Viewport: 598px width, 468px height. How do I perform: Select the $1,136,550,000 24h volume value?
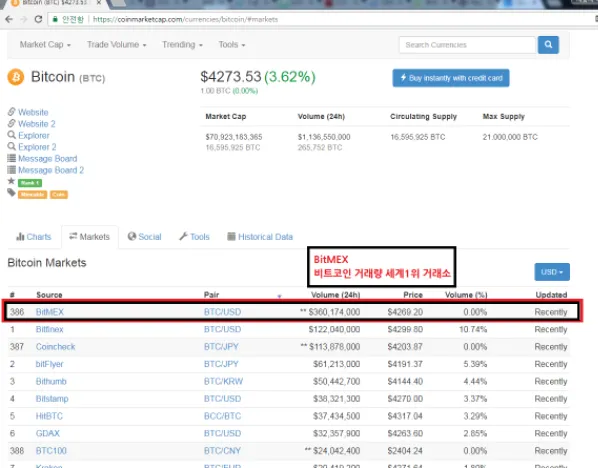(324, 137)
